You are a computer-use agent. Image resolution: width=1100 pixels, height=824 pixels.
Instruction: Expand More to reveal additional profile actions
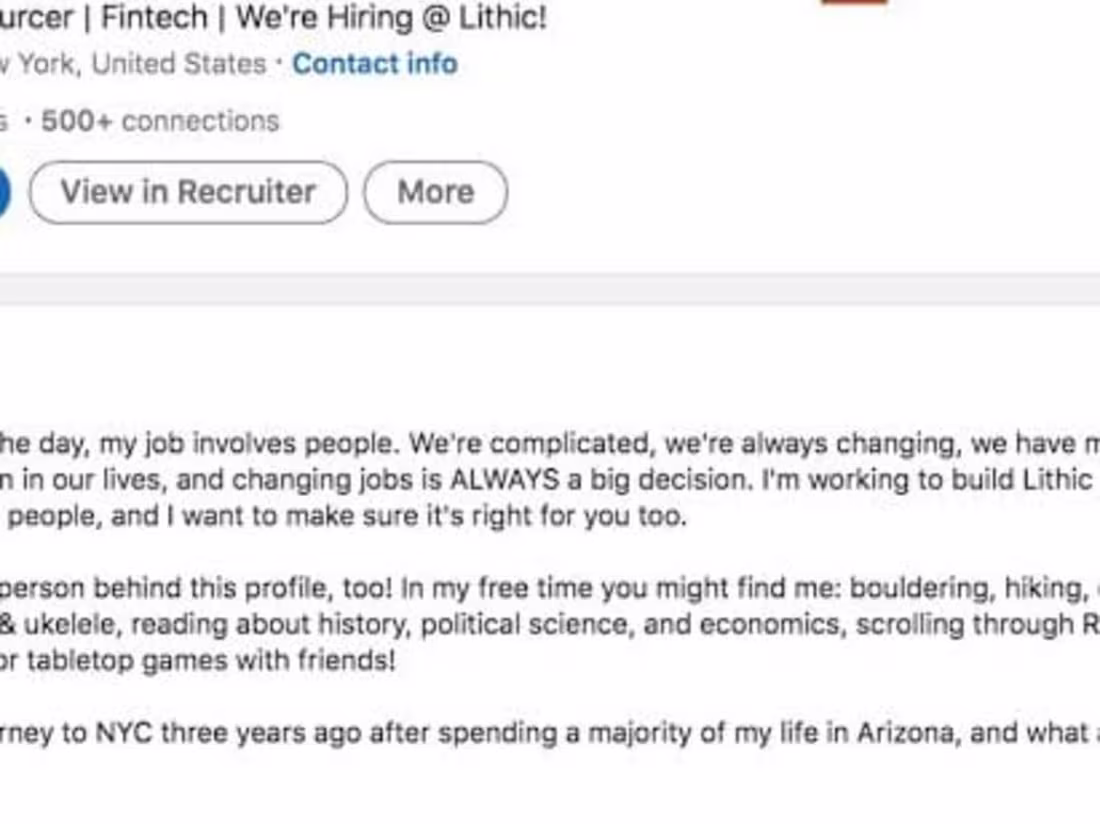click(x=434, y=191)
